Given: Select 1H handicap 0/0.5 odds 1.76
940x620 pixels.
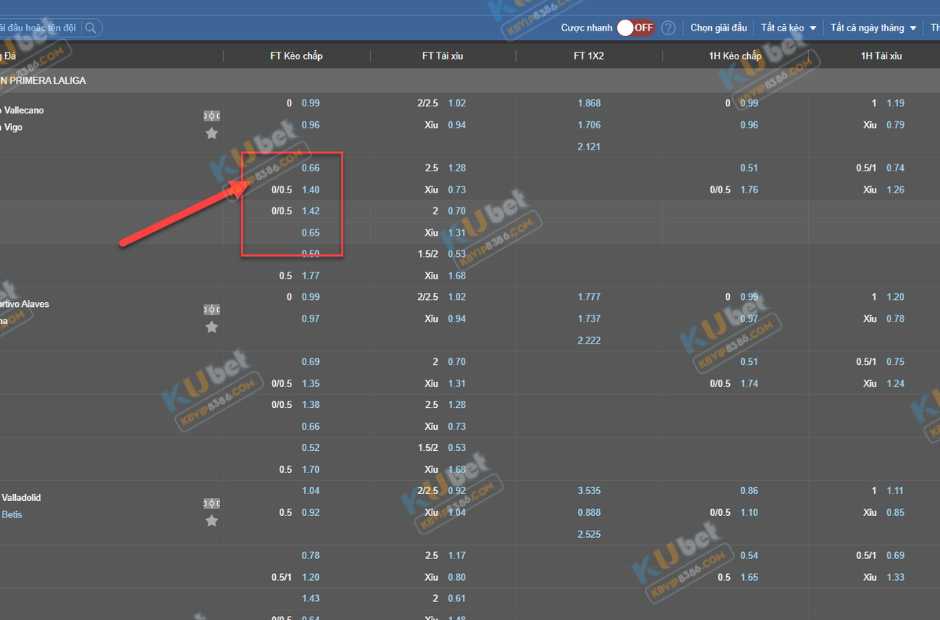Looking at the screenshot, I should point(749,189).
